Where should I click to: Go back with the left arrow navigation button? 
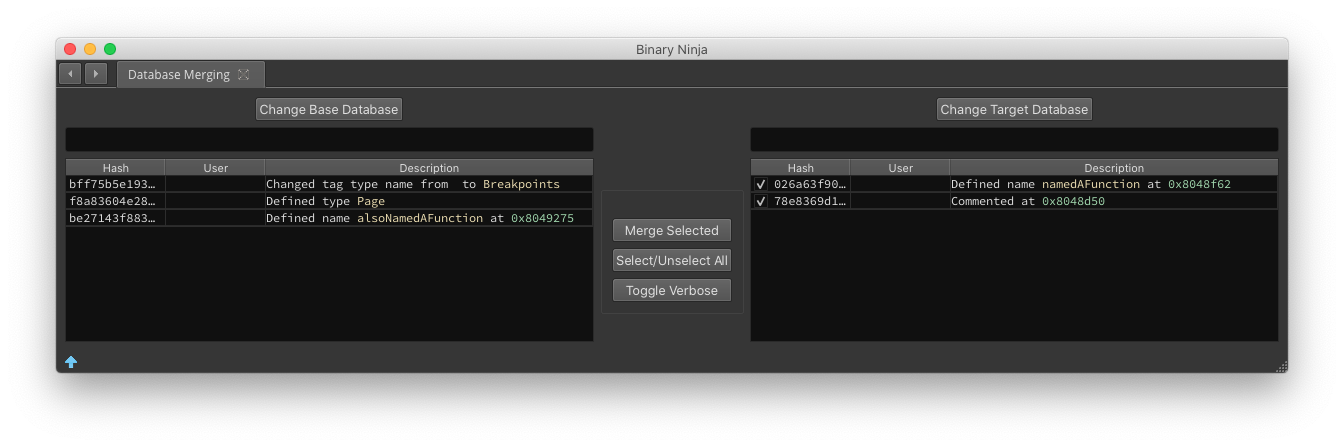[70, 74]
